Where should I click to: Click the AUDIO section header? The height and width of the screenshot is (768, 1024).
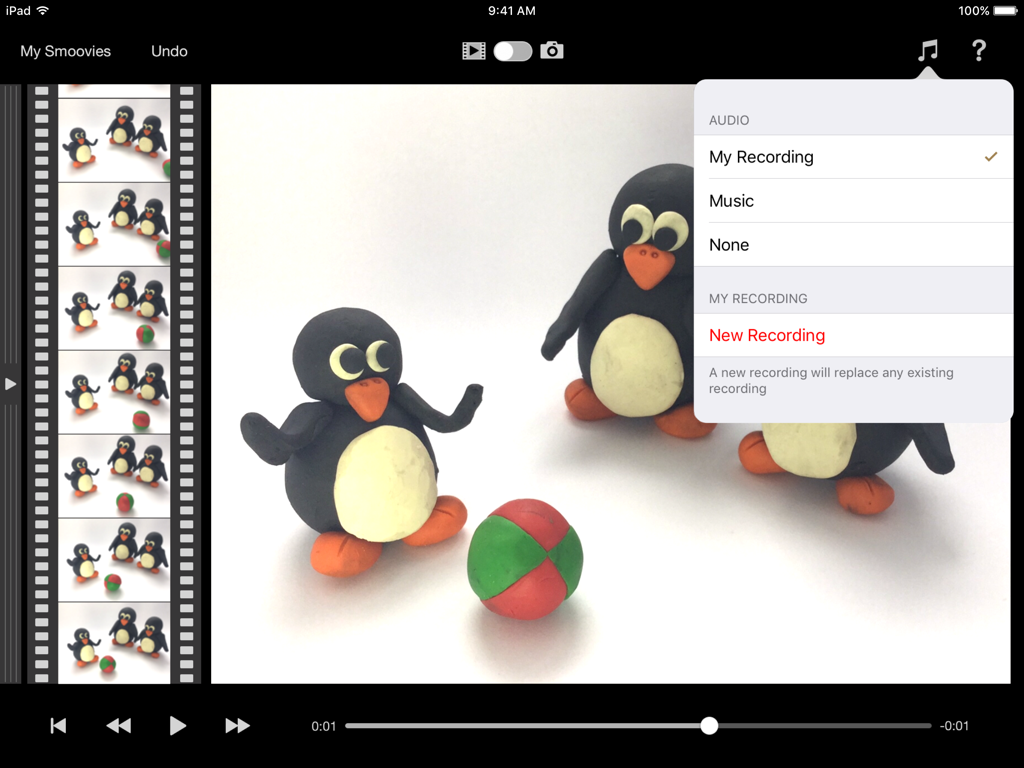pos(727,120)
